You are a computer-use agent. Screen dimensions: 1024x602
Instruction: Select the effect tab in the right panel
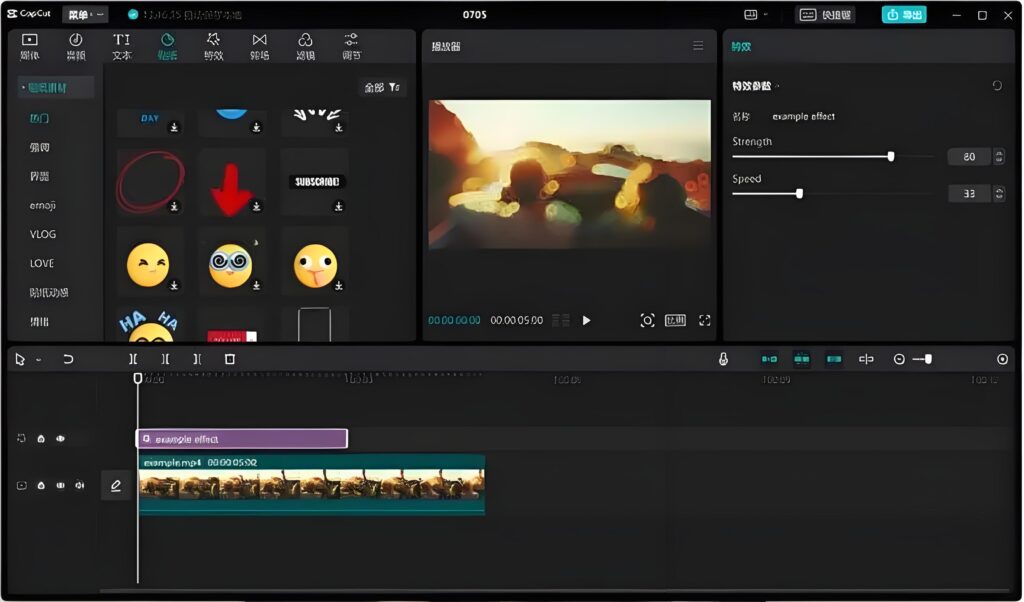coord(741,46)
